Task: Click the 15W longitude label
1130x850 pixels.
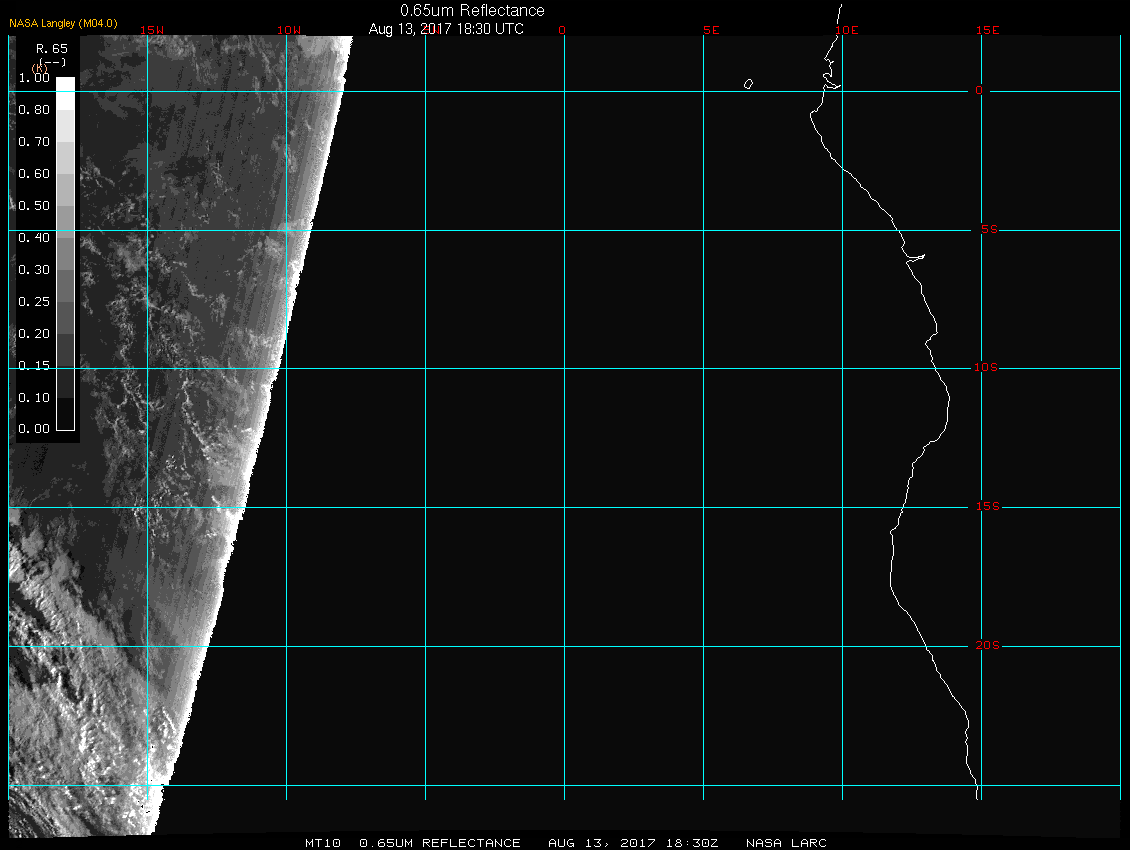Action: click(x=152, y=30)
